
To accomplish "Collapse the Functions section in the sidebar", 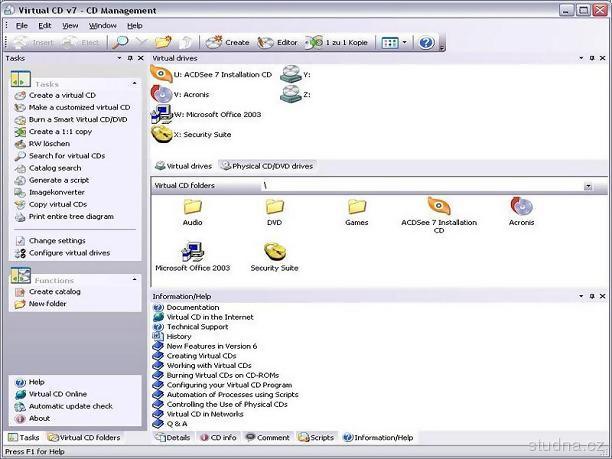I will [133, 280].
